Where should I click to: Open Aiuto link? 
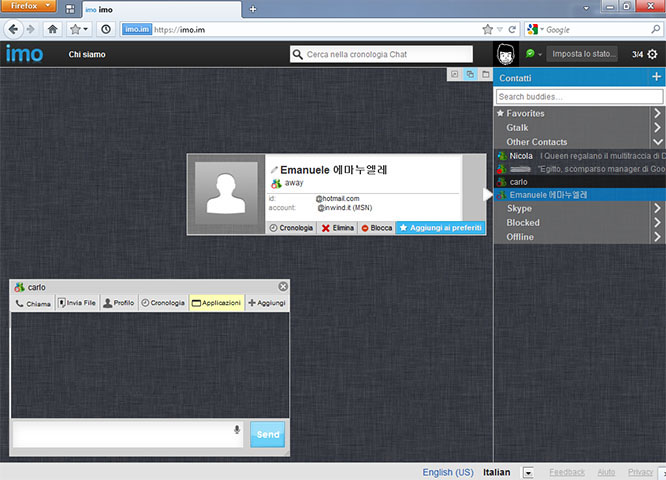pyautogui.click(x=606, y=472)
